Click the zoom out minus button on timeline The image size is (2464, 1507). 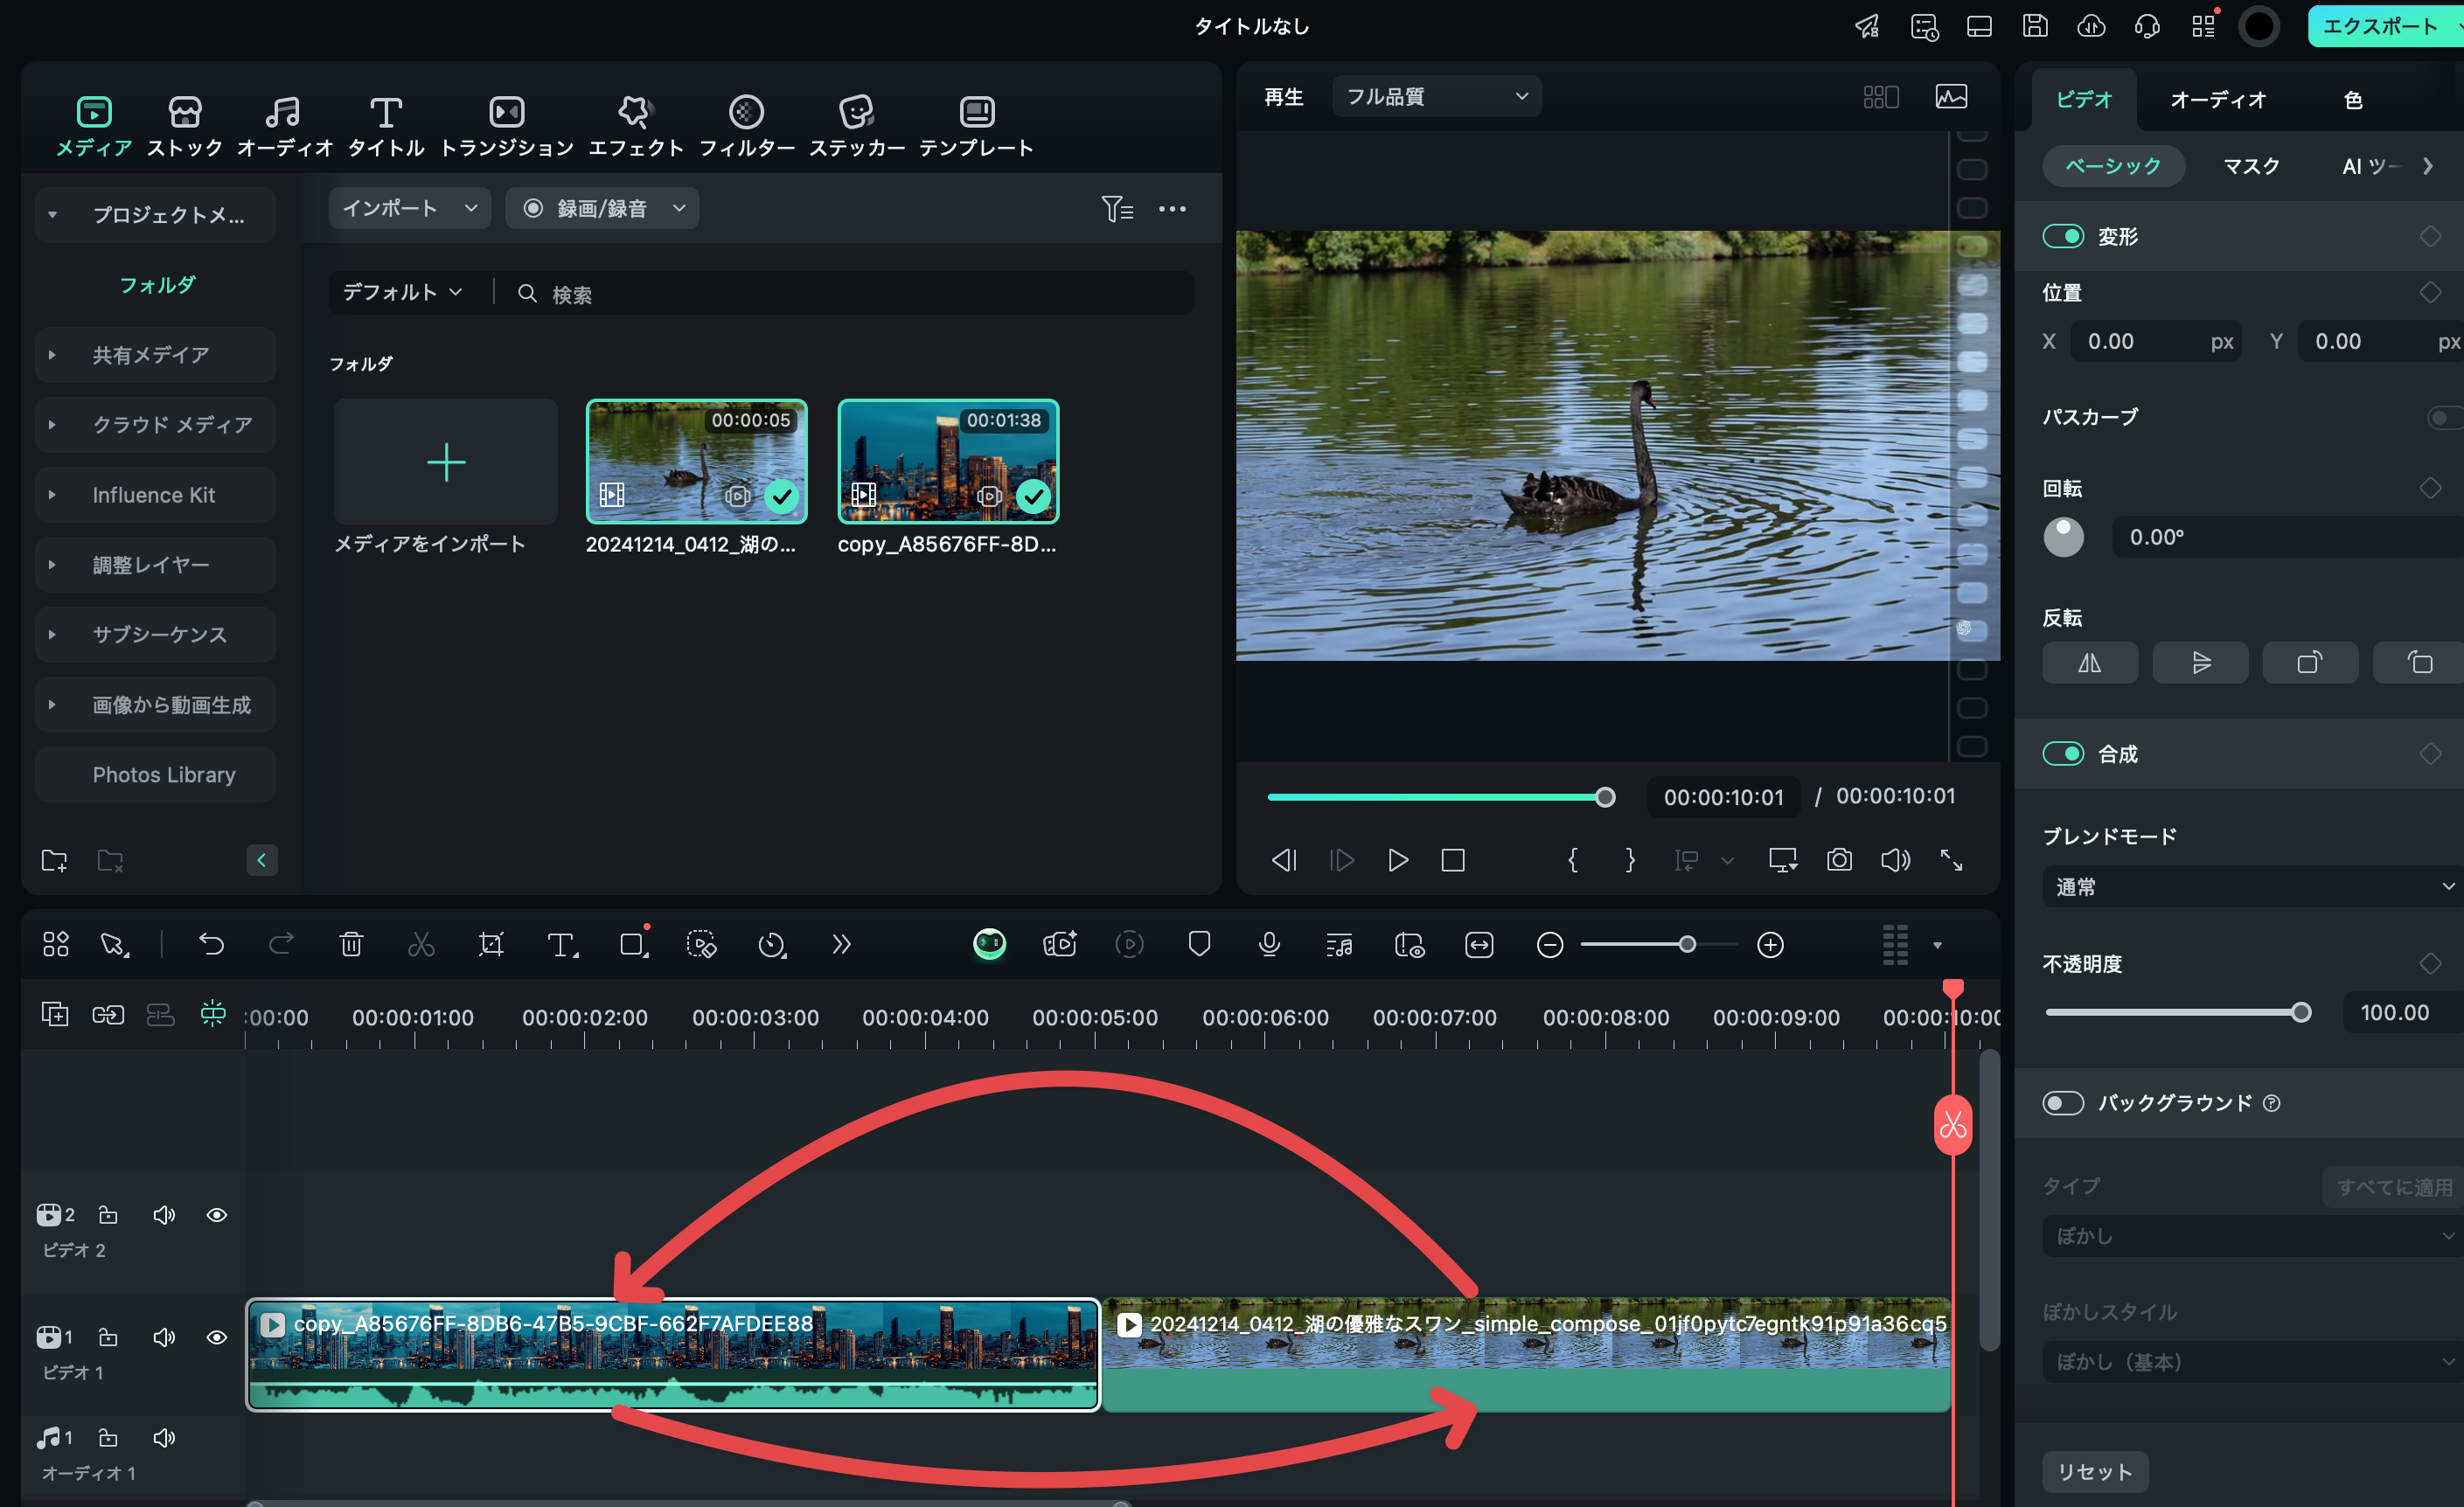1549,945
